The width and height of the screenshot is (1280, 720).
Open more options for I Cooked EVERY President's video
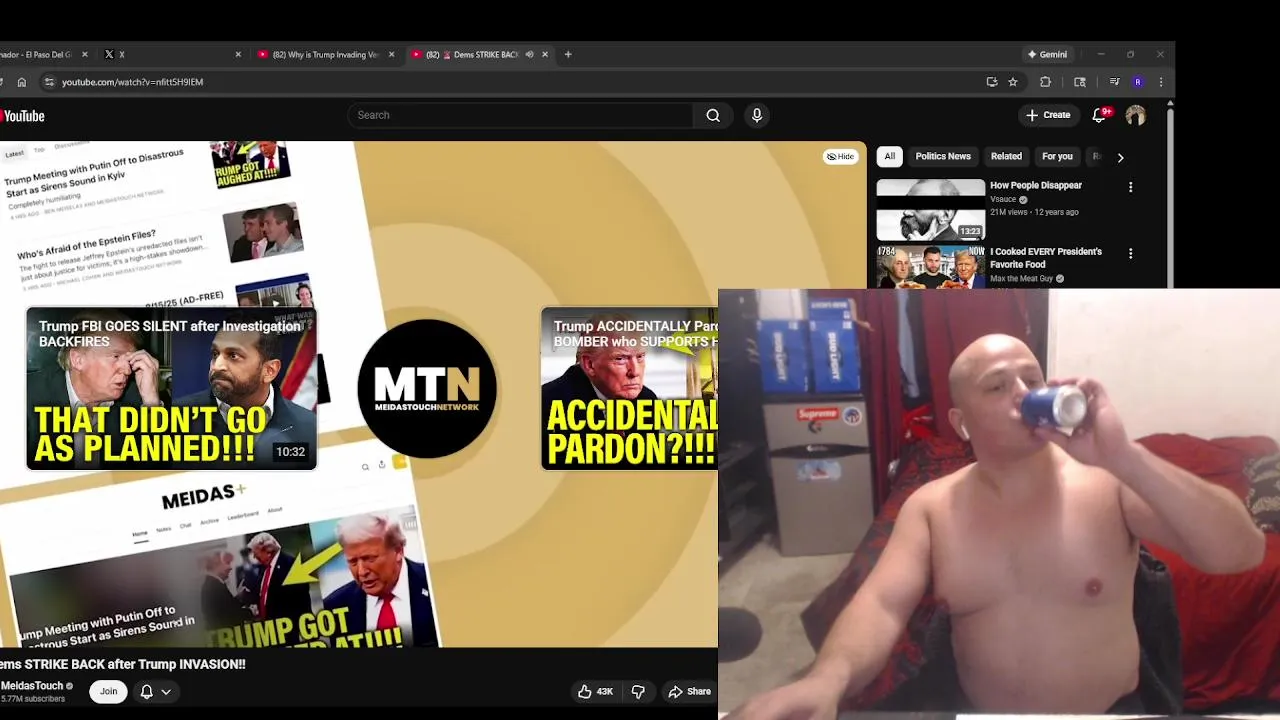click(x=1131, y=254)
